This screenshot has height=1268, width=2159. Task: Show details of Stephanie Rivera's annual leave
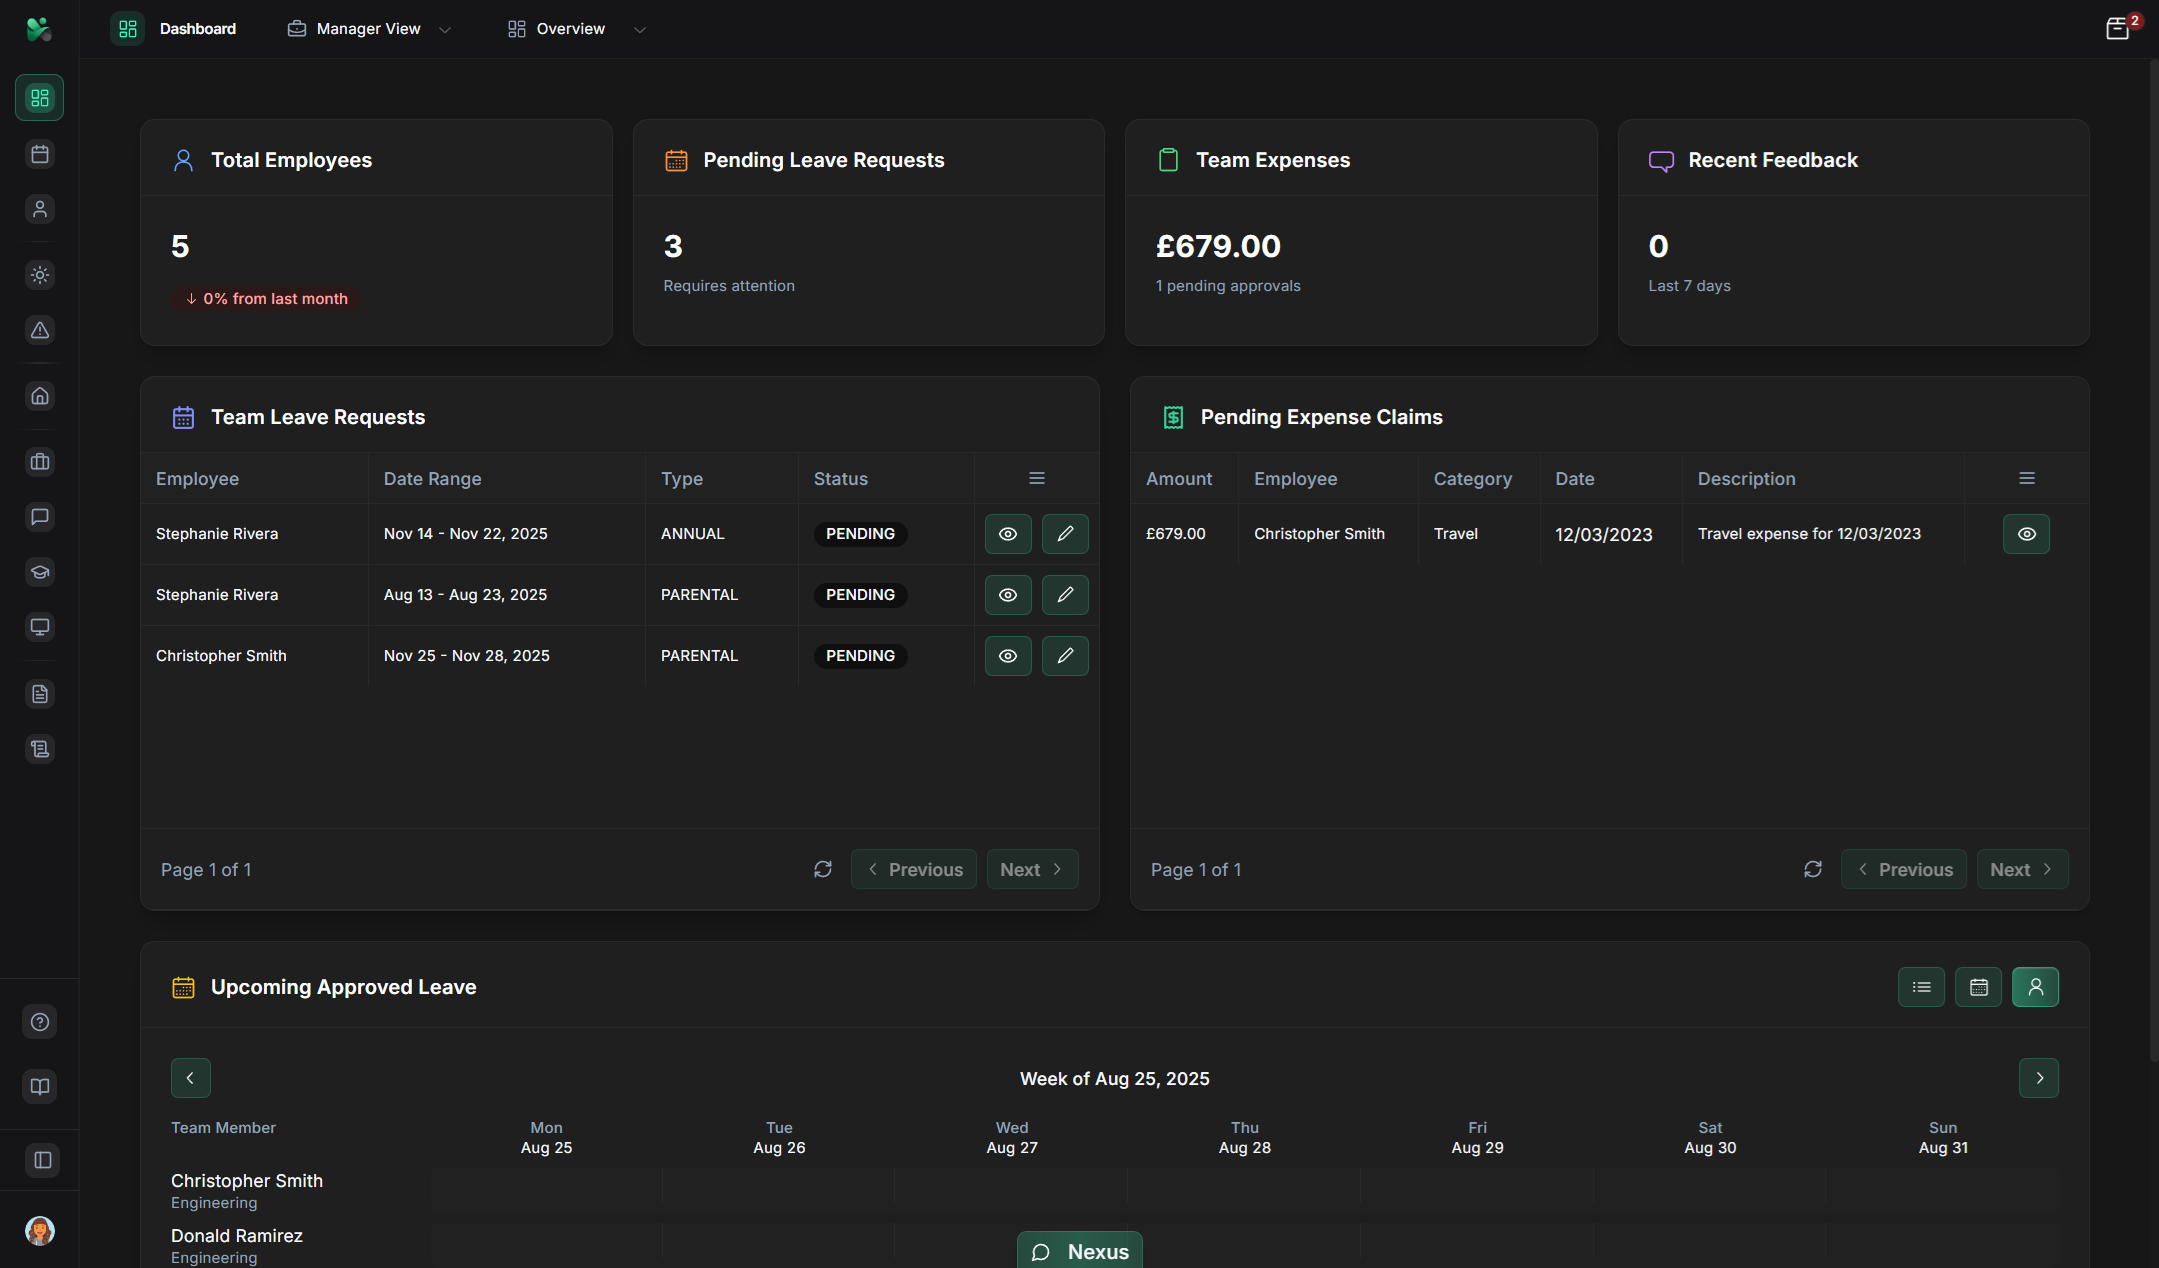[1007, 533]
